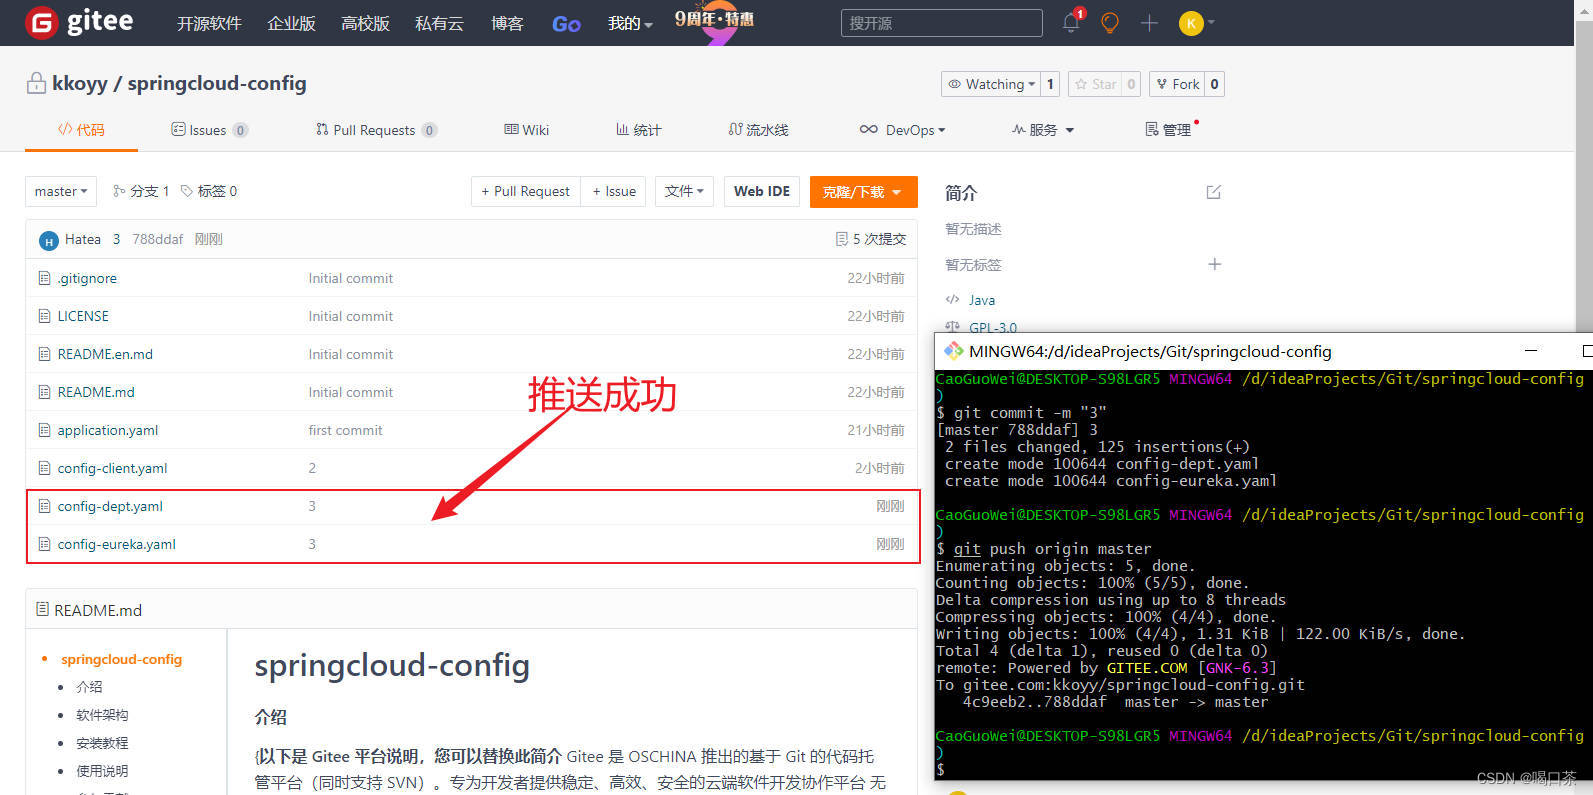
Task: Open the user avatar K menu
Action: tap(1196, 22)
